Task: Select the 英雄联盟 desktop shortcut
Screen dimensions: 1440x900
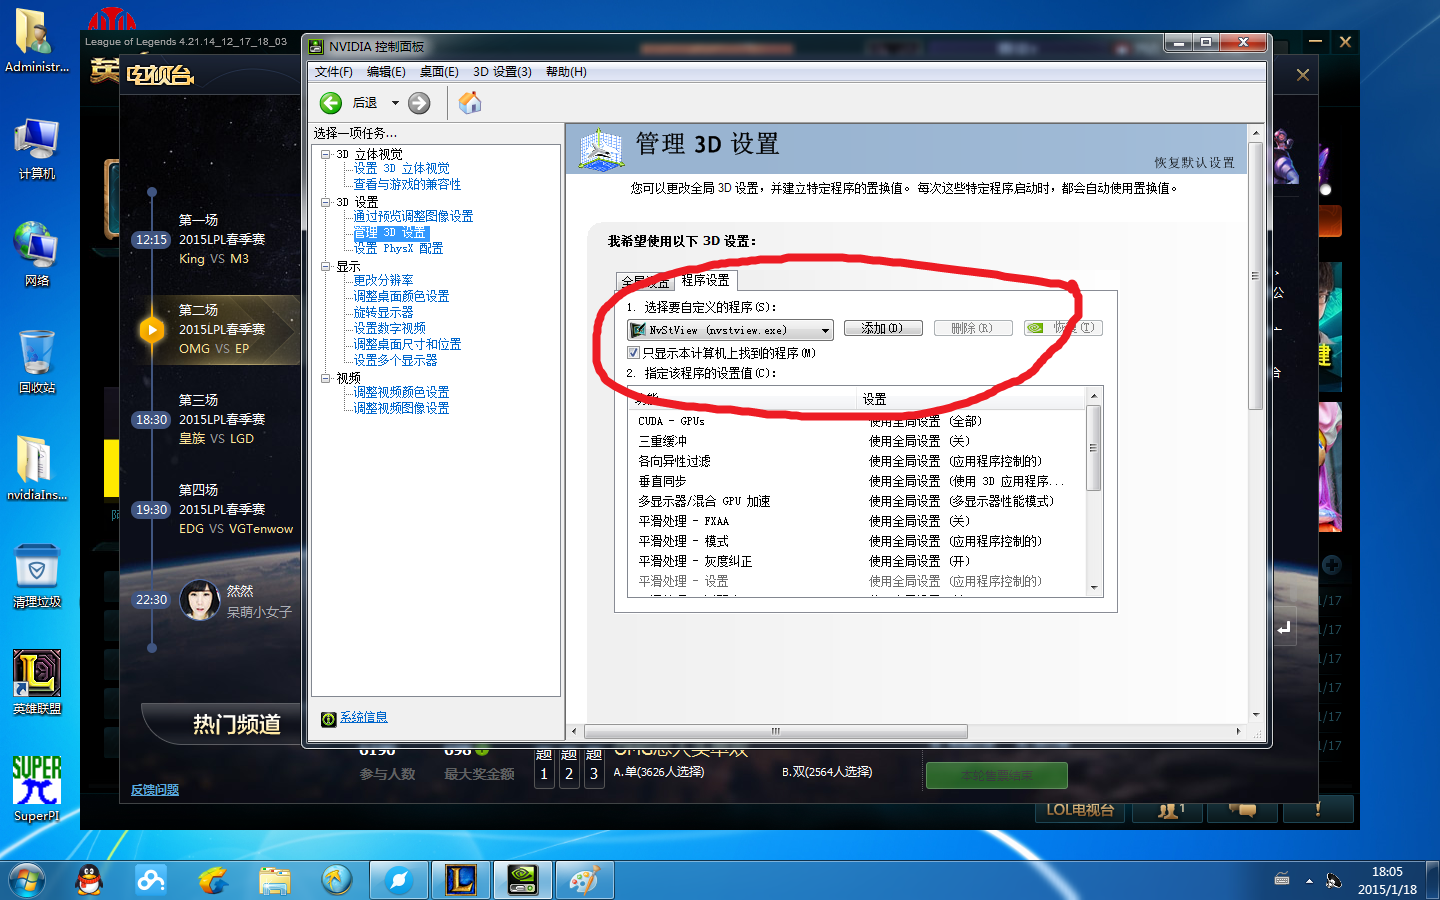Action: pyautogui.click(x=37, y=683)
